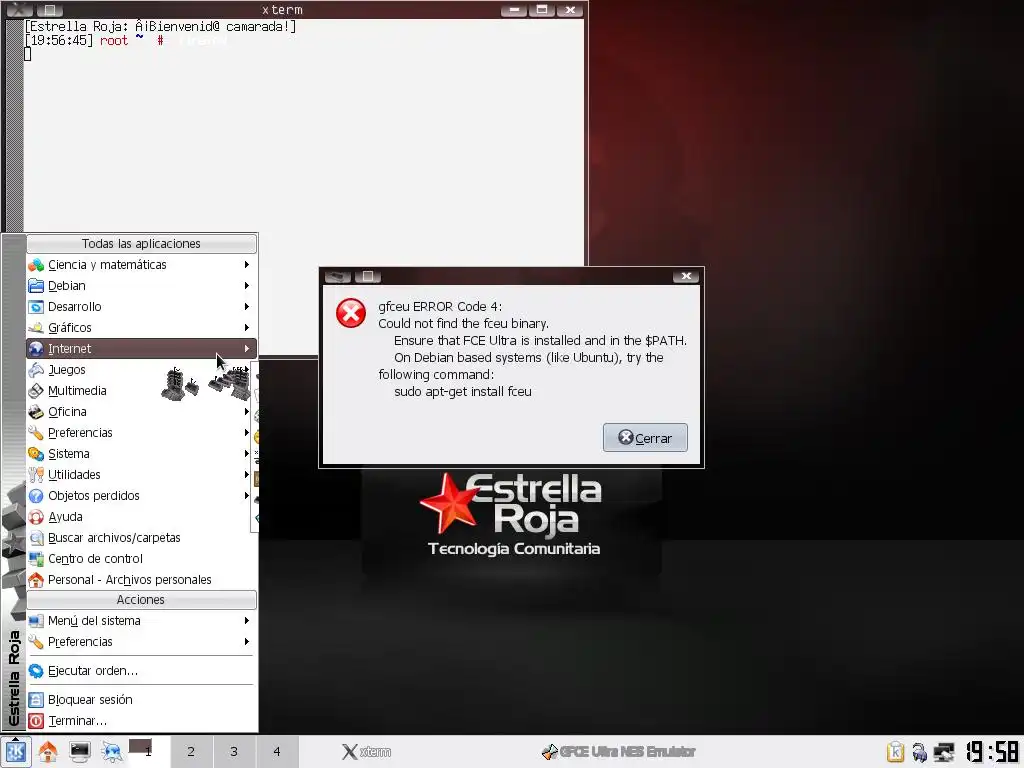Screen dimensions: 1024x768
Task: Click the Ciencia y matemáticas icon
Action: coord(36,265)
